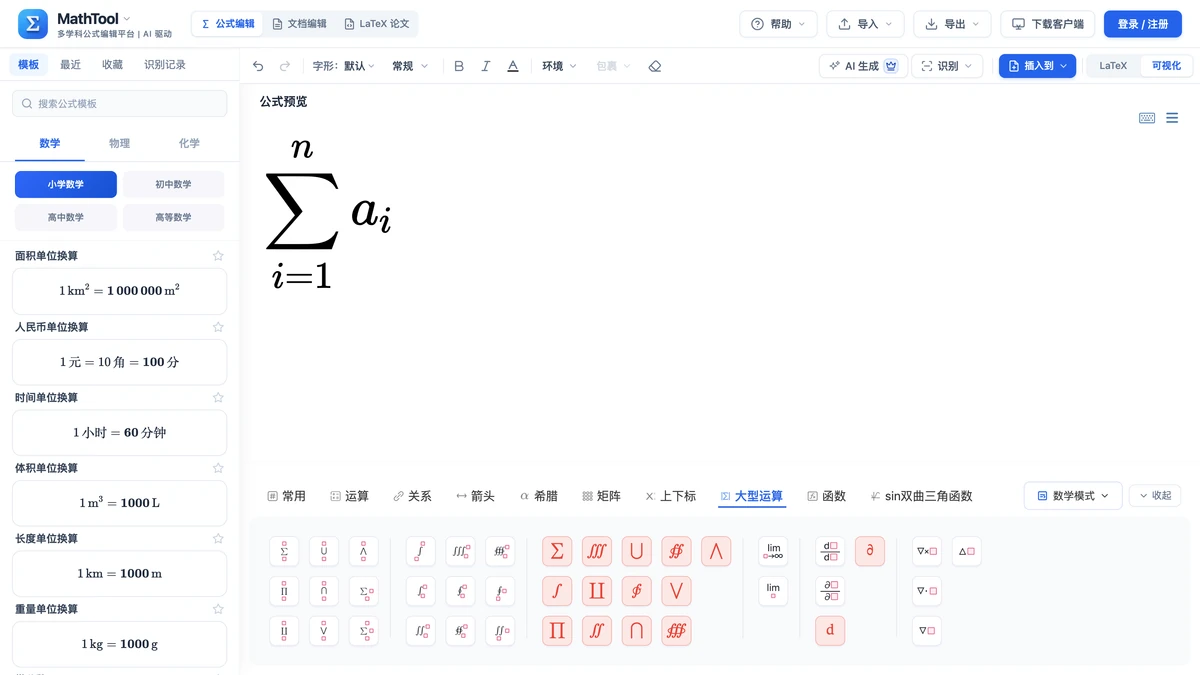Select the 初中数学 level filter

tap(173, 184)
